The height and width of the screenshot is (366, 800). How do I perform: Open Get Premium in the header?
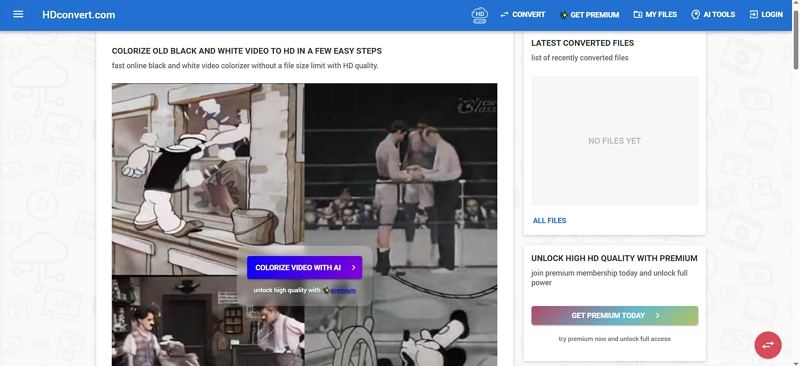pyautogui.click(x=589, y=15)
